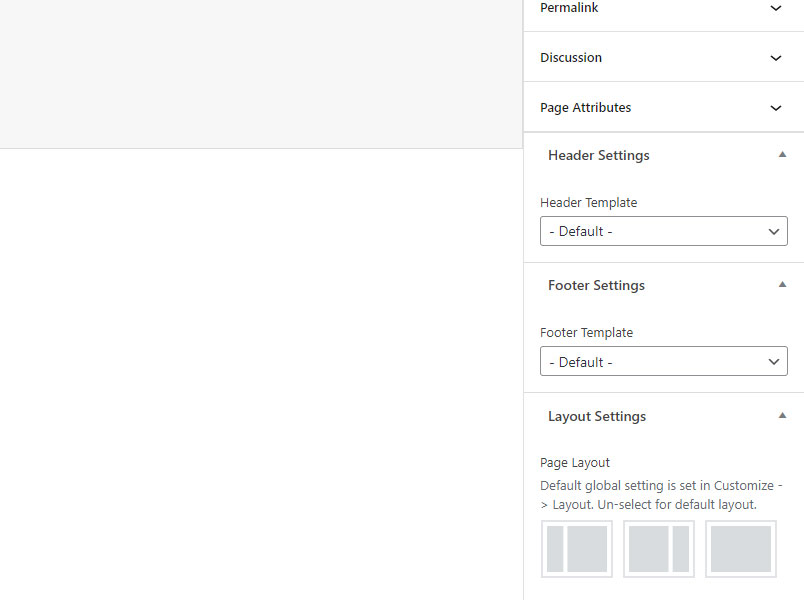Collapse Footer Settings using its triangle arrow

click(x=782, y=285)
